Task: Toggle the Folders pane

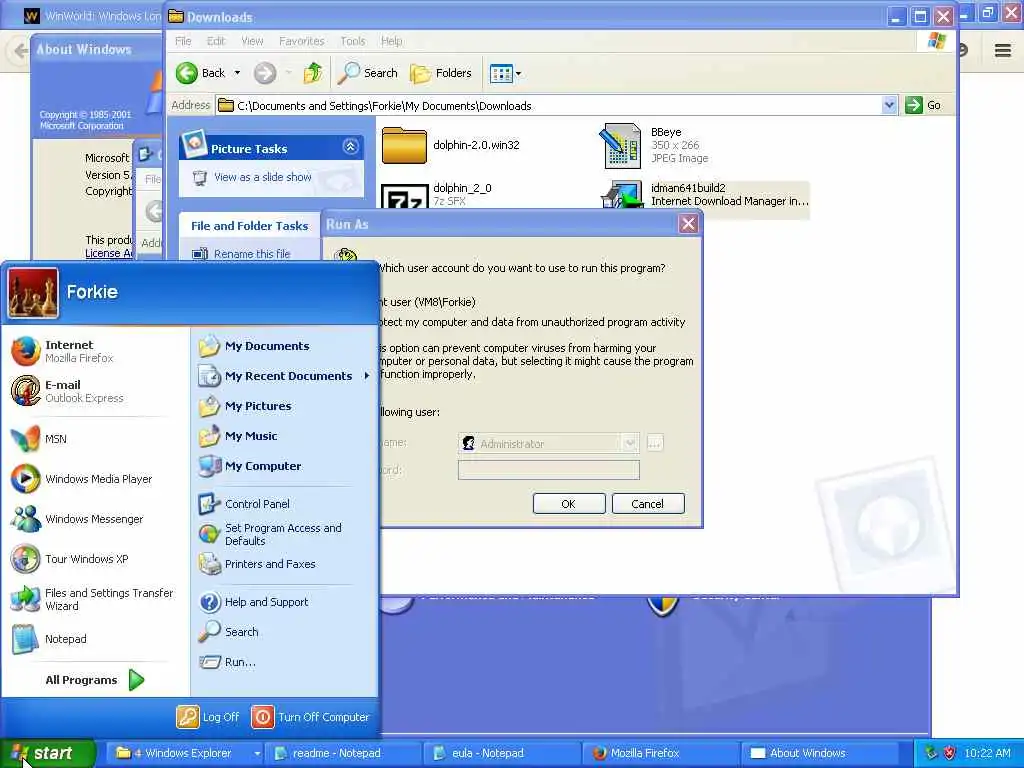Action: point(441,72)
